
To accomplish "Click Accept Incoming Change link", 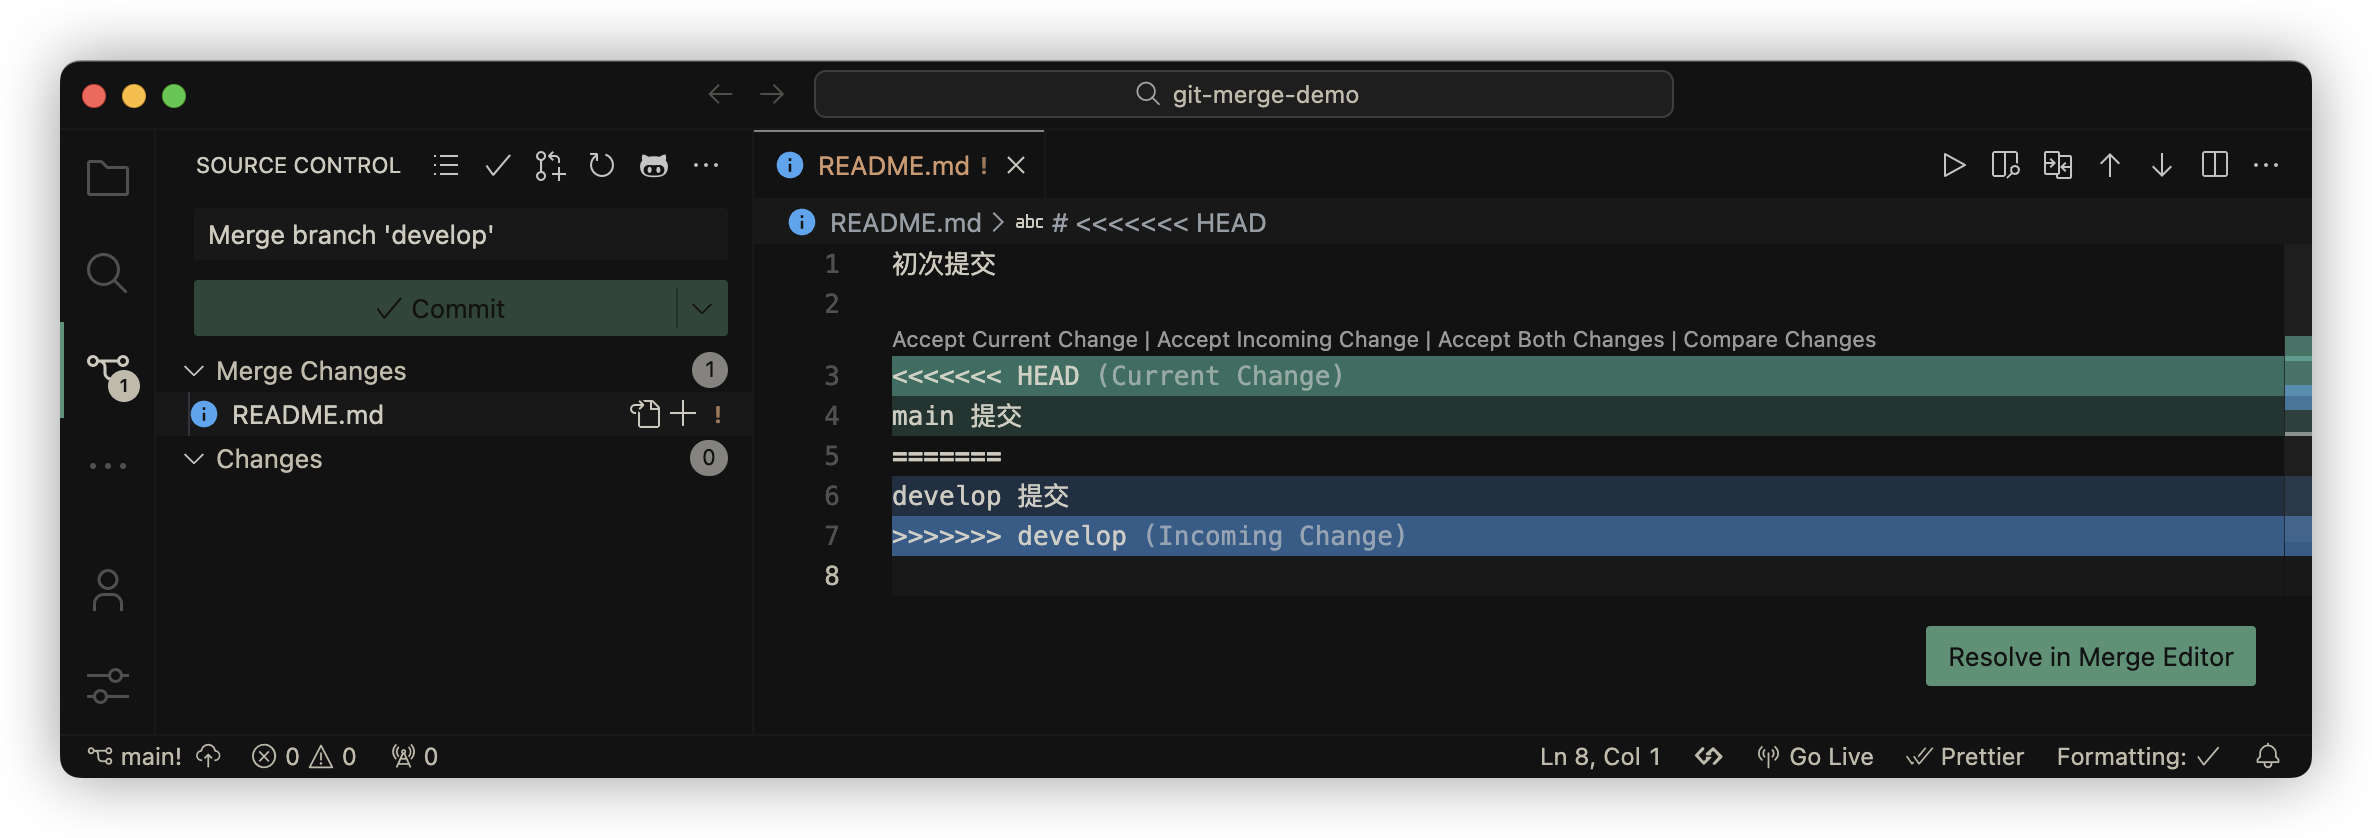I will pos(1287,340).
